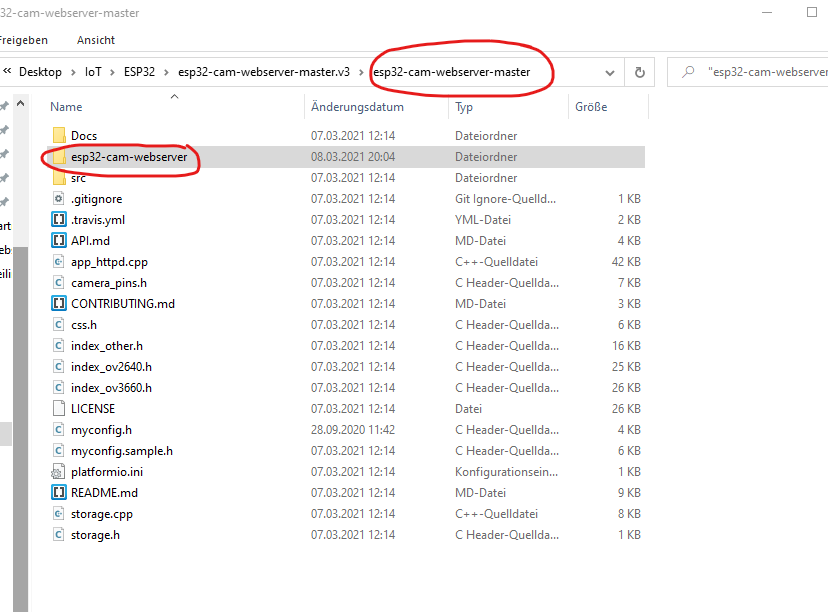The image size is (828, 612).
Task: Select the .gitignore file icon
Action: pyautogui.click(x=59, y=199)
